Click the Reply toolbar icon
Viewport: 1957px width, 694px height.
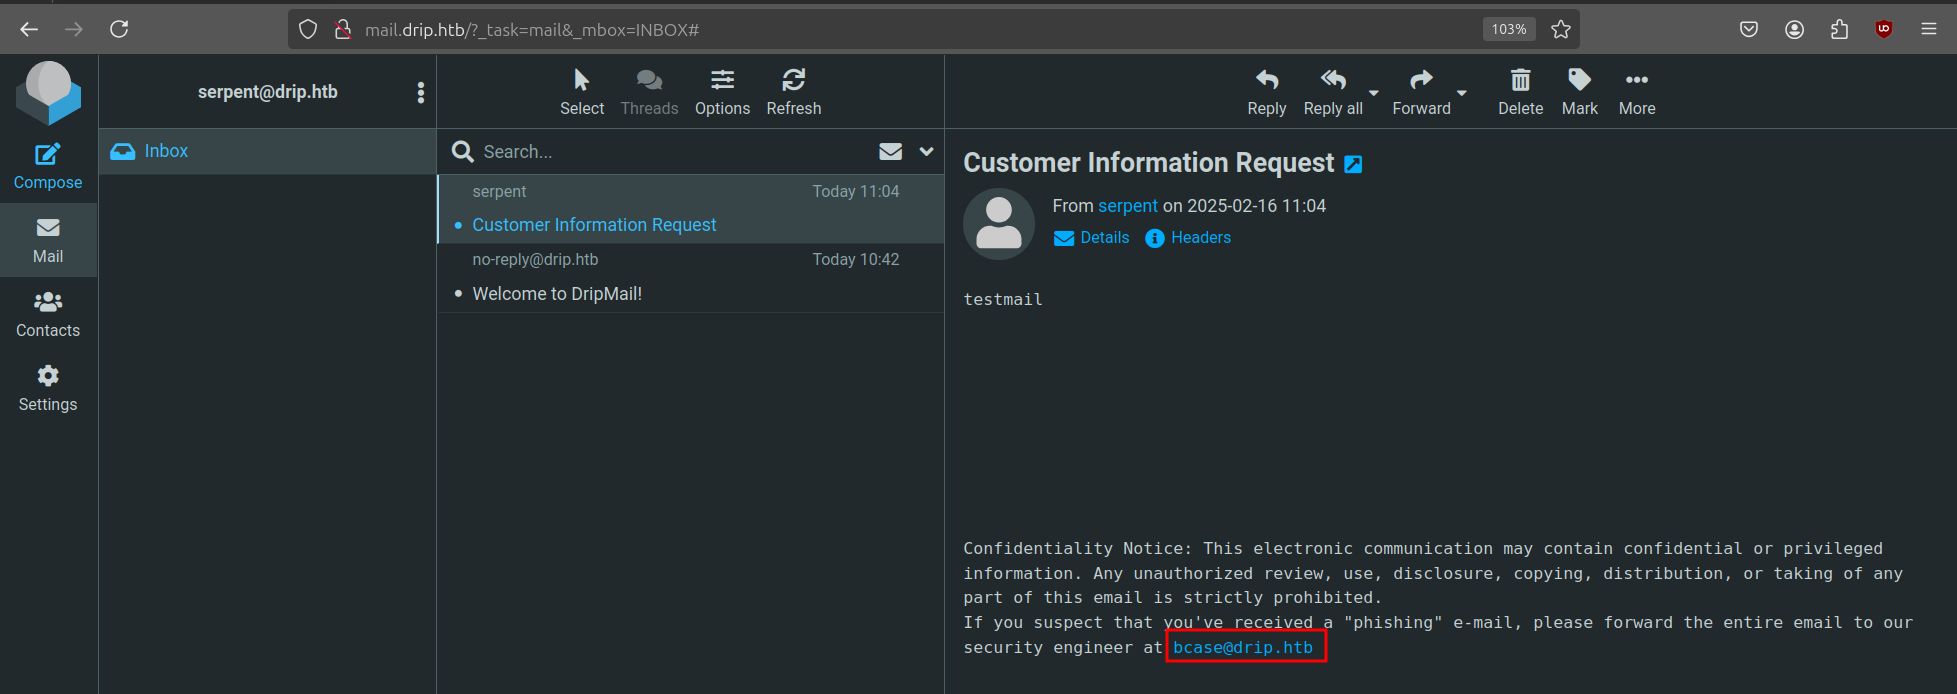click(1266, 81)
